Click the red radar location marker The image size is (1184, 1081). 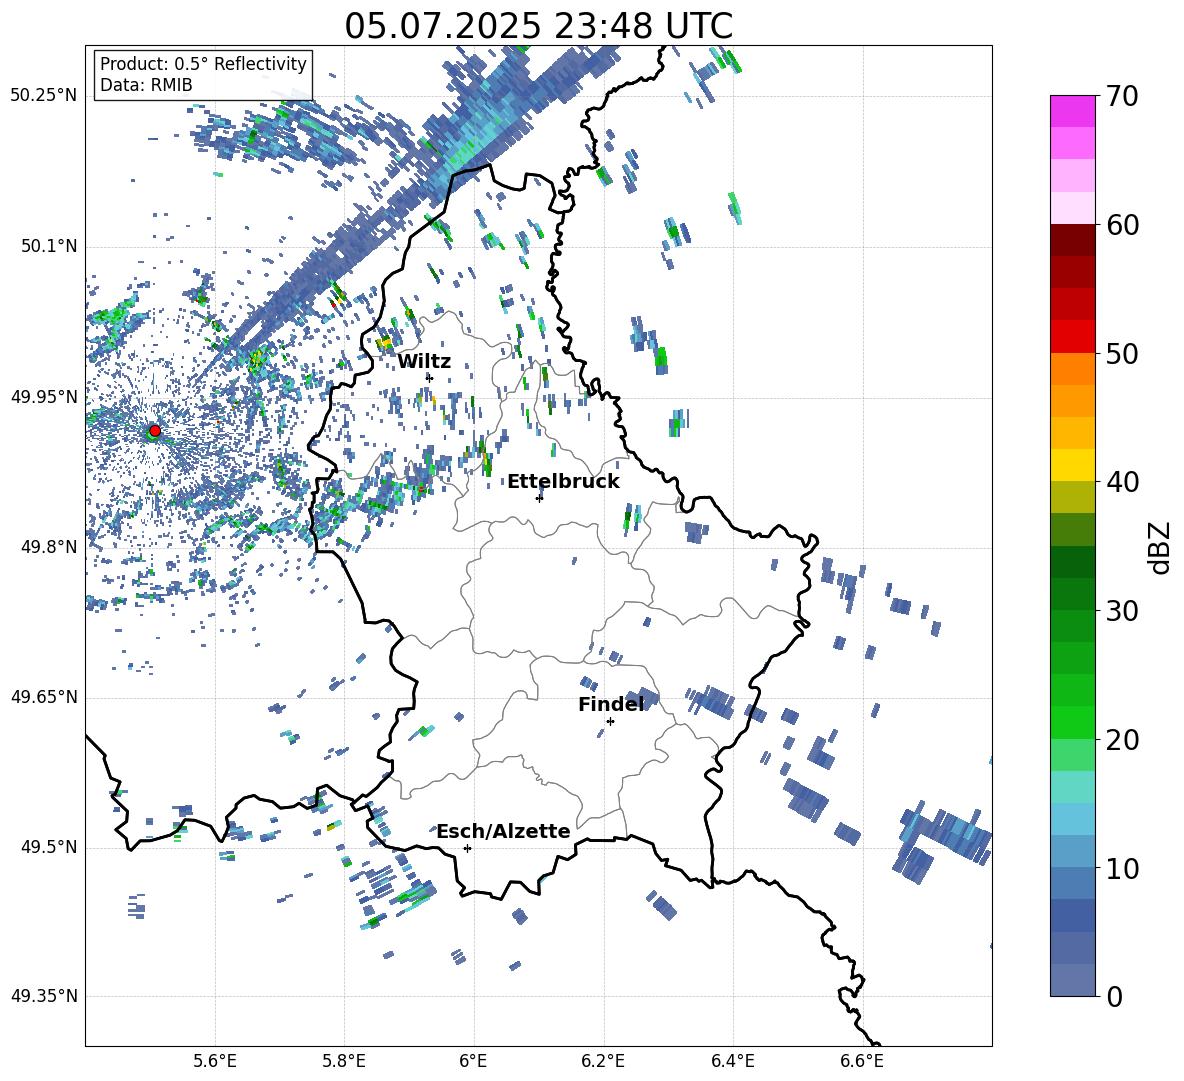click(x=155, y=430)
